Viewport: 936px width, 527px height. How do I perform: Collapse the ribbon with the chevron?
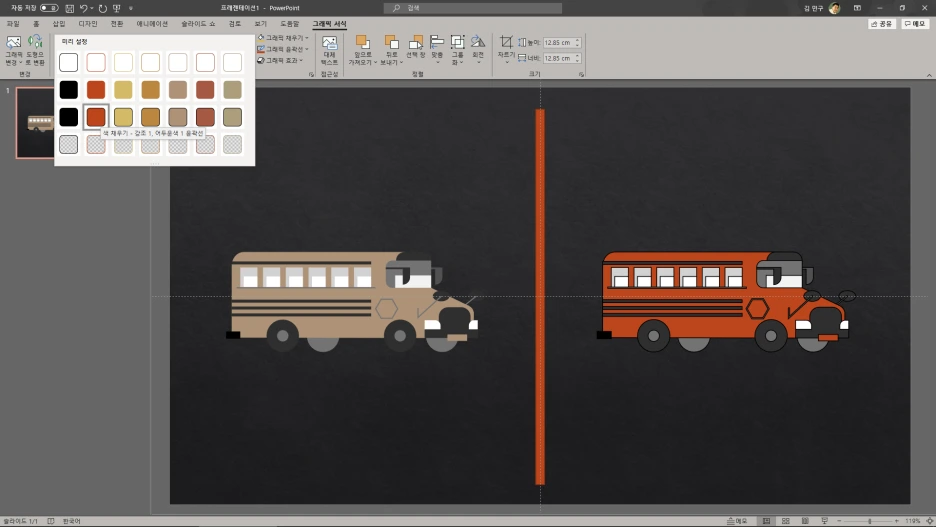pos(929,75)
